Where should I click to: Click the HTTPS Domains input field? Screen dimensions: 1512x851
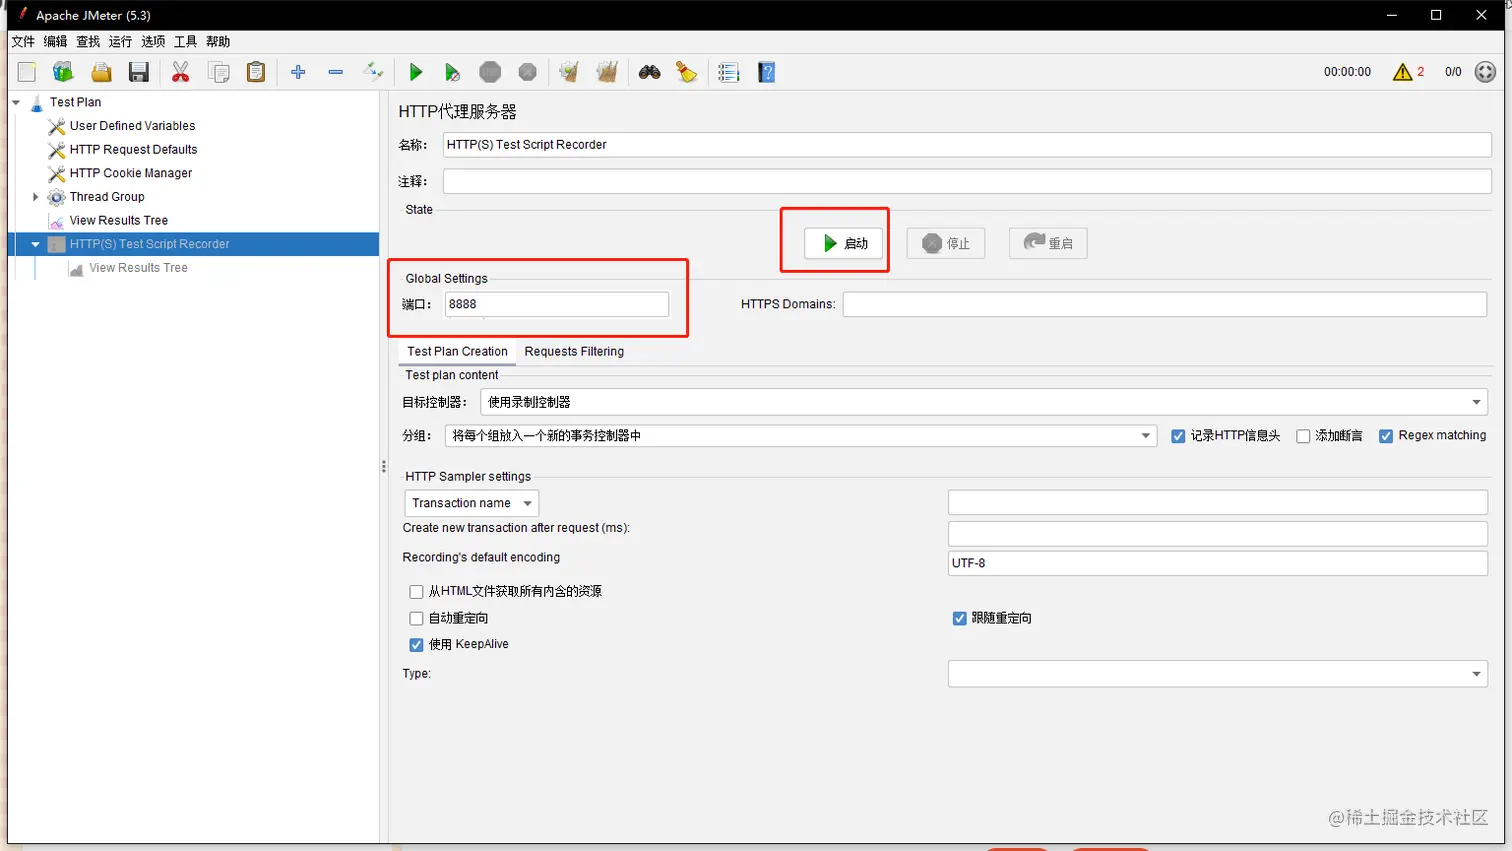[1165, 304]
